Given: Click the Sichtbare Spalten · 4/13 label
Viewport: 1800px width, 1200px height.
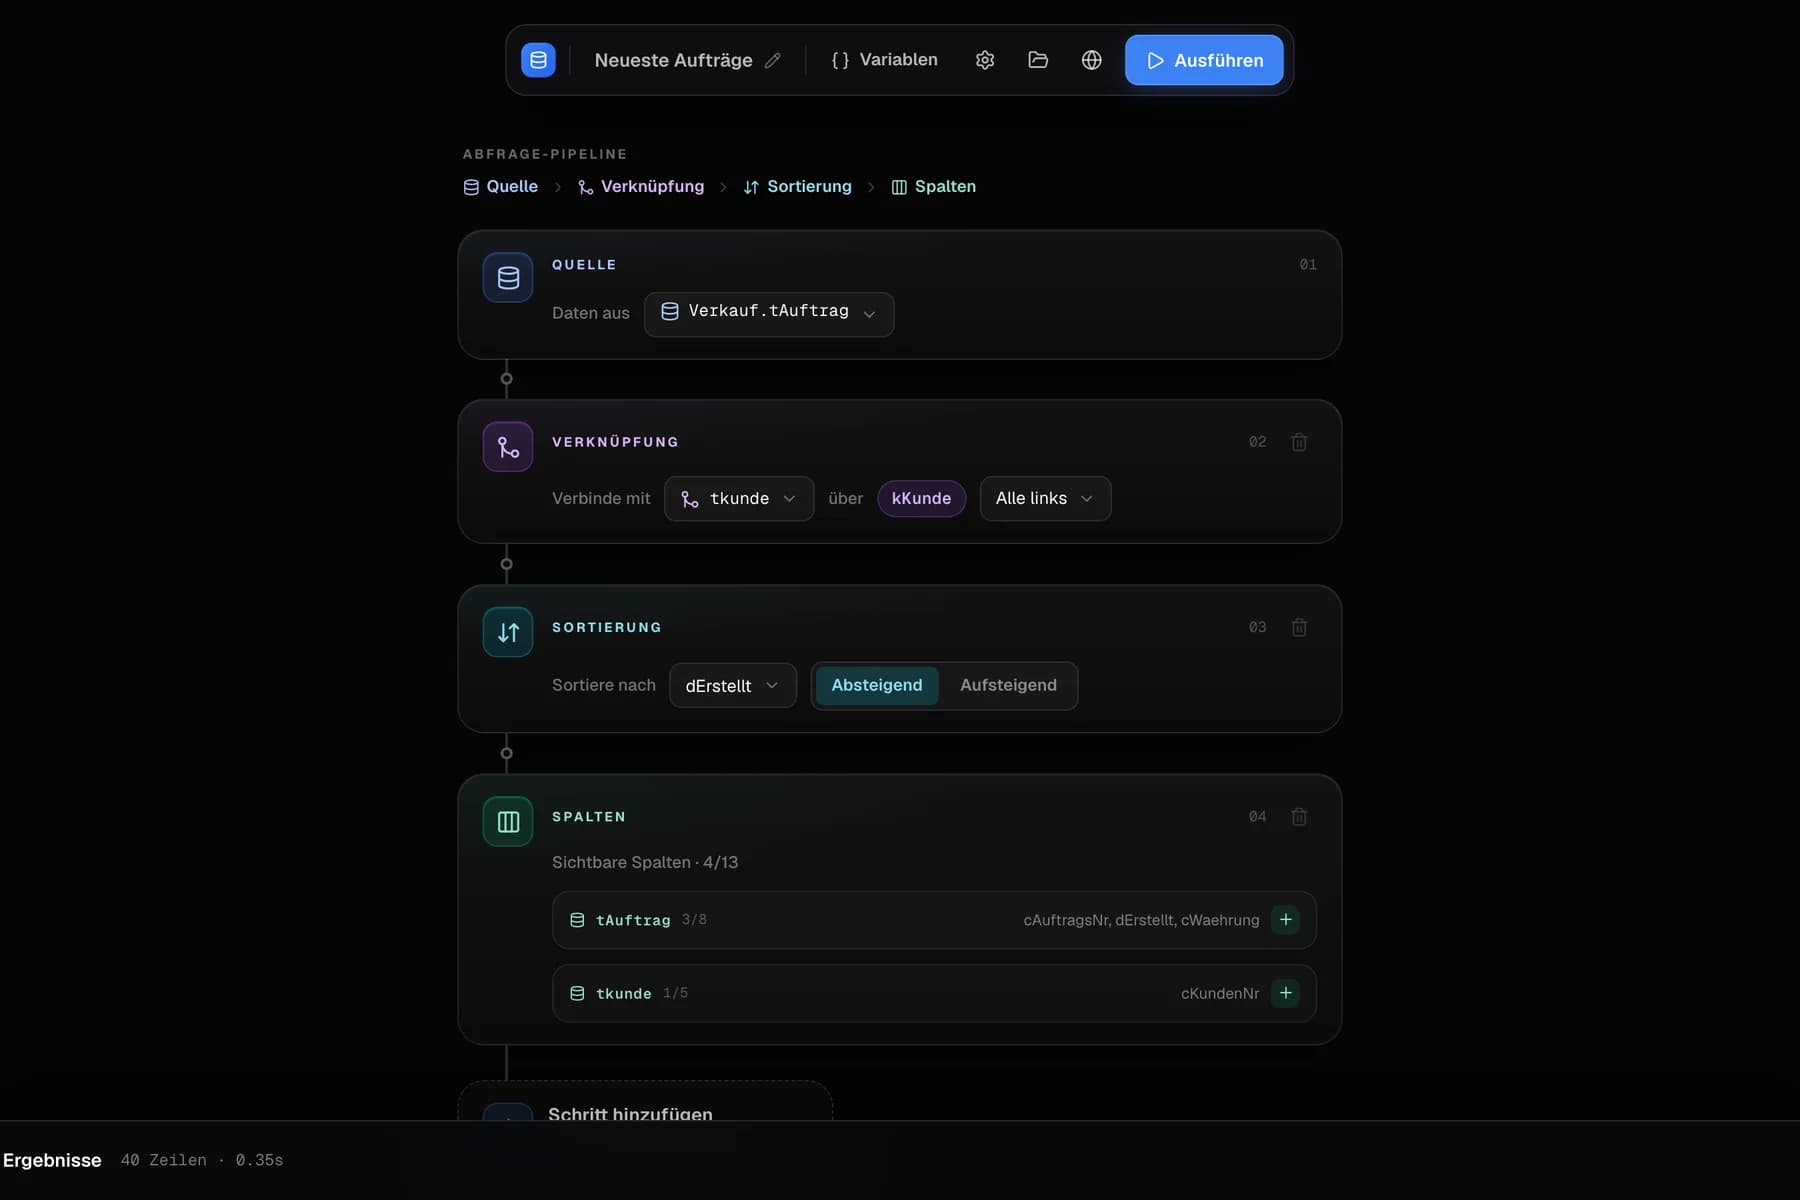Looking at the screenshot, I should 645,863.
